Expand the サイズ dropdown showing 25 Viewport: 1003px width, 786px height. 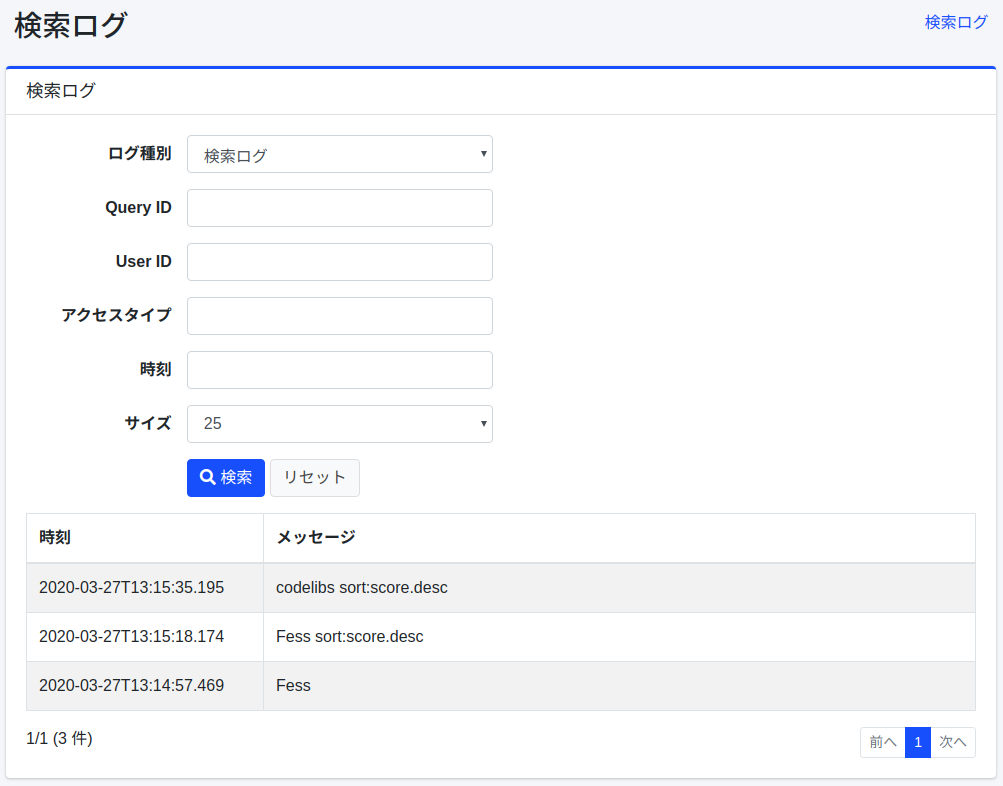pos(339,424)
